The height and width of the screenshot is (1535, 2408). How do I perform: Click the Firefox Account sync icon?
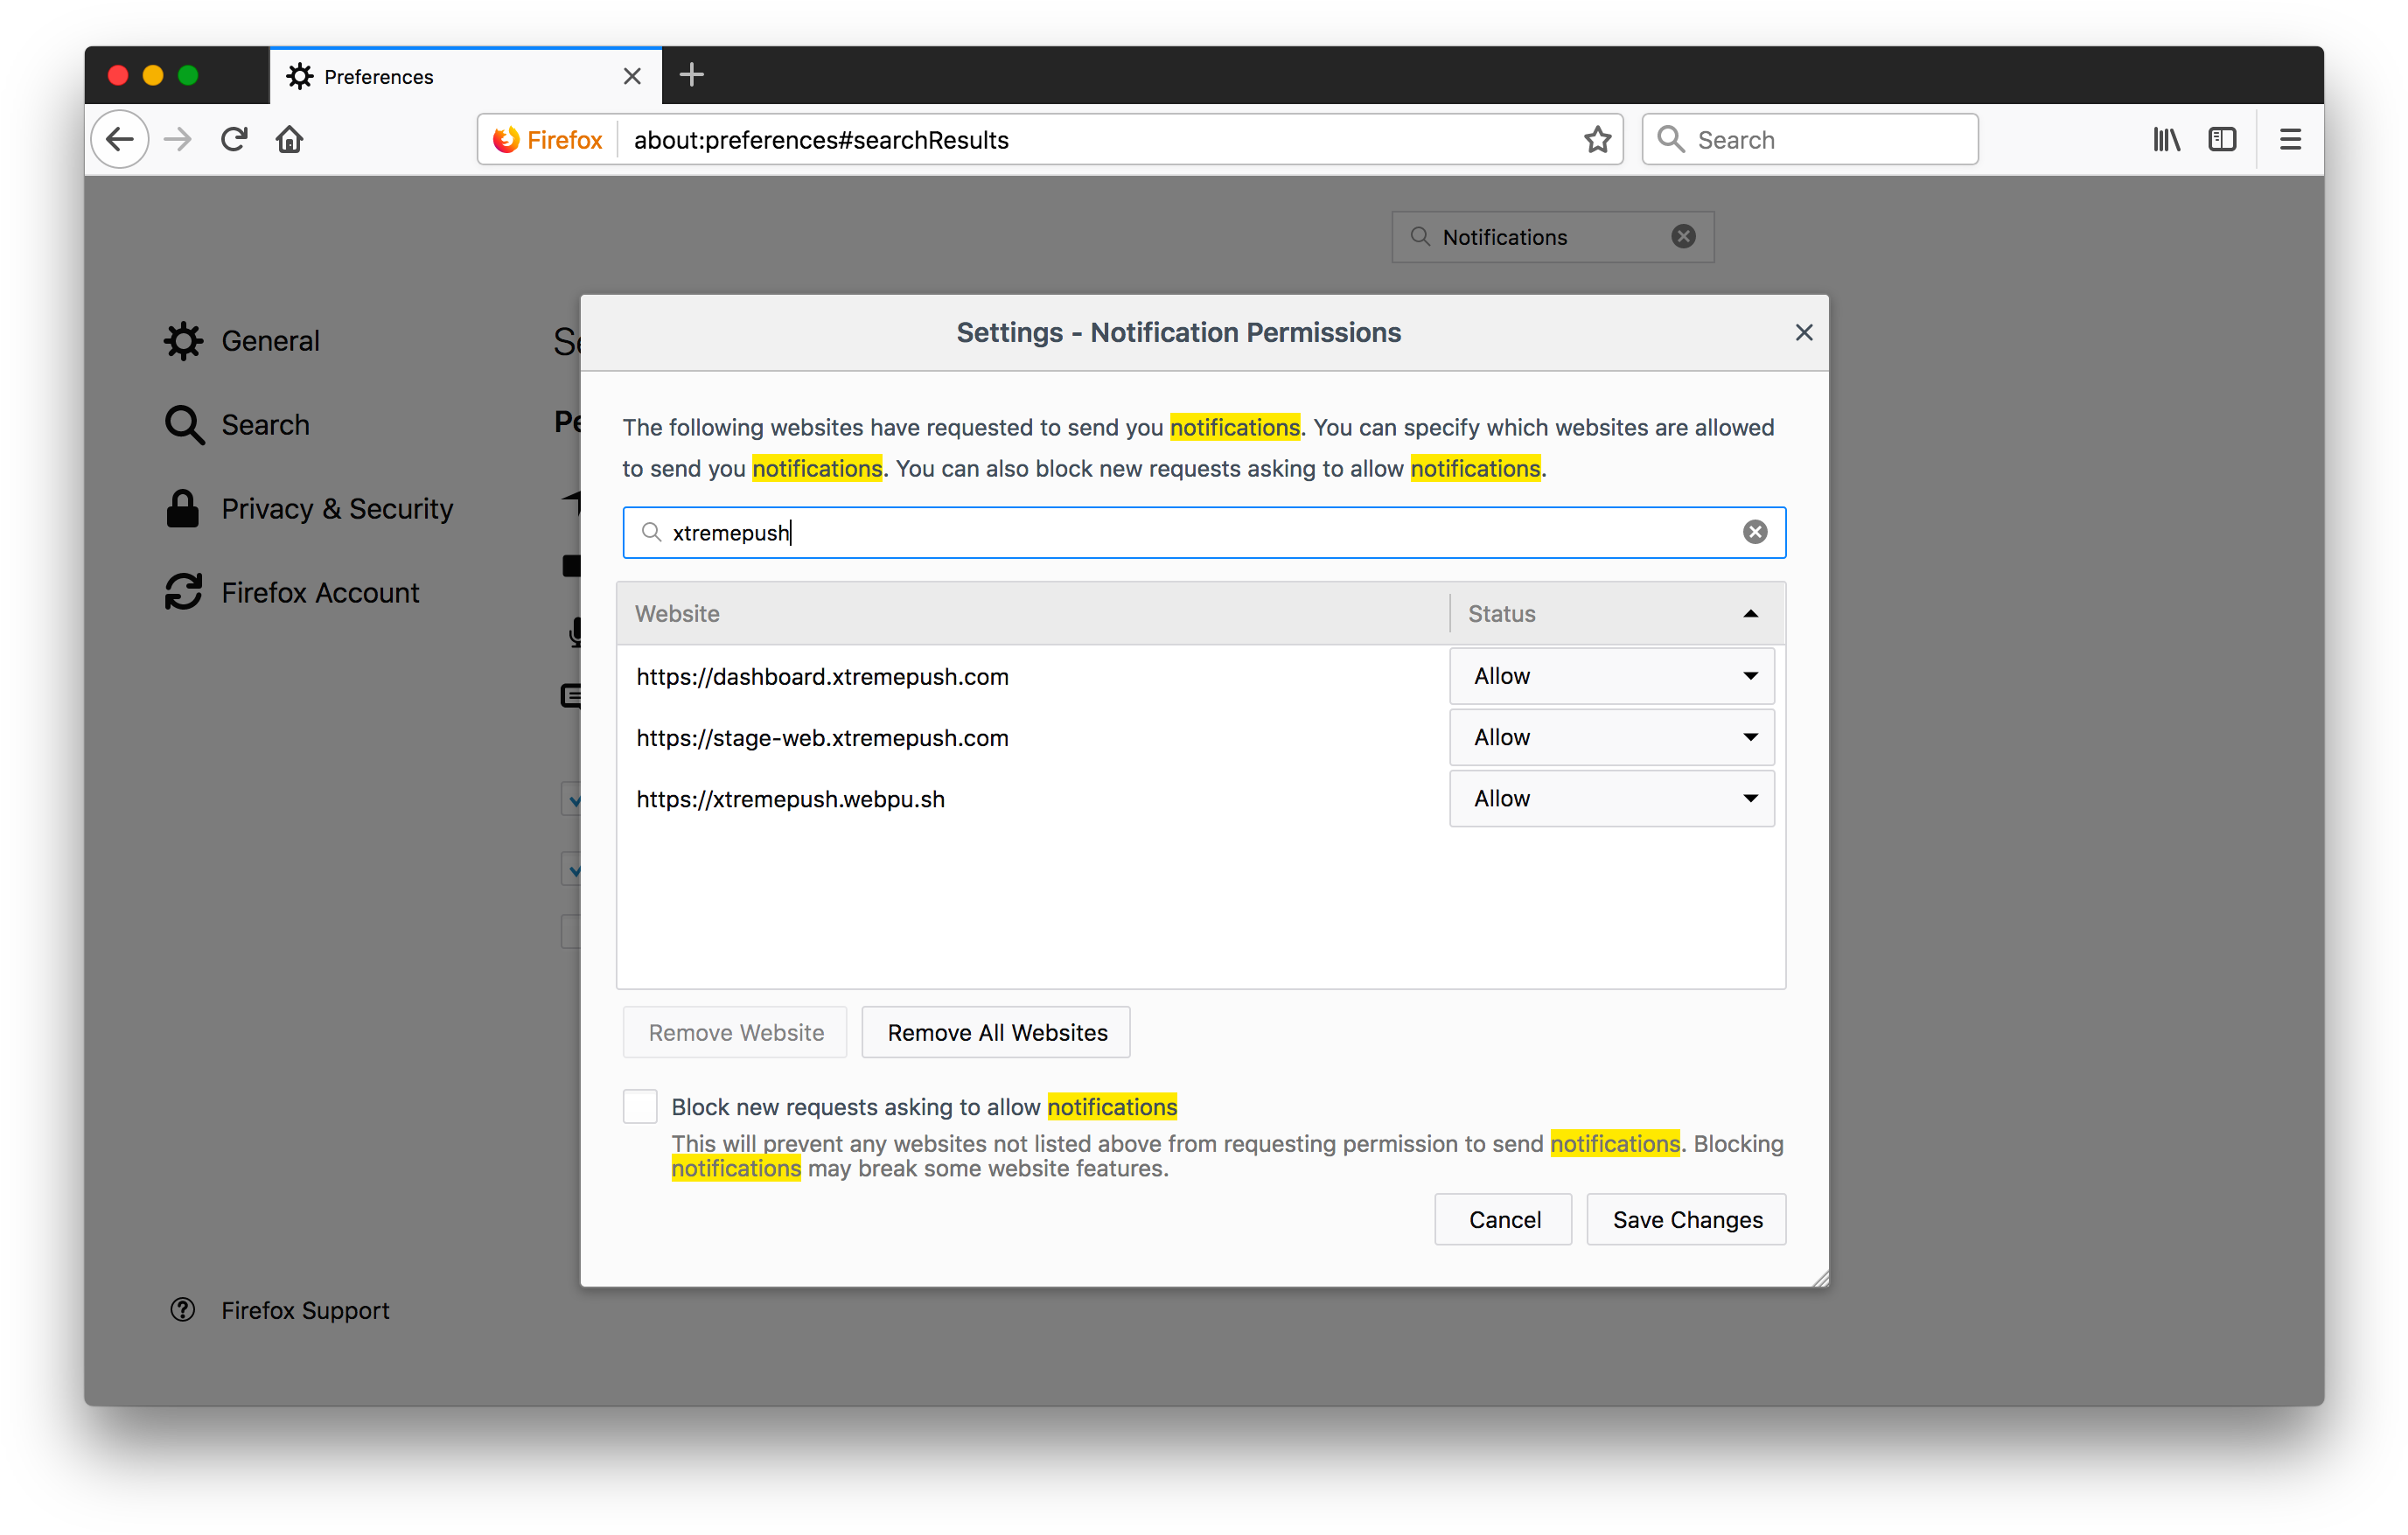coord(184,593)
